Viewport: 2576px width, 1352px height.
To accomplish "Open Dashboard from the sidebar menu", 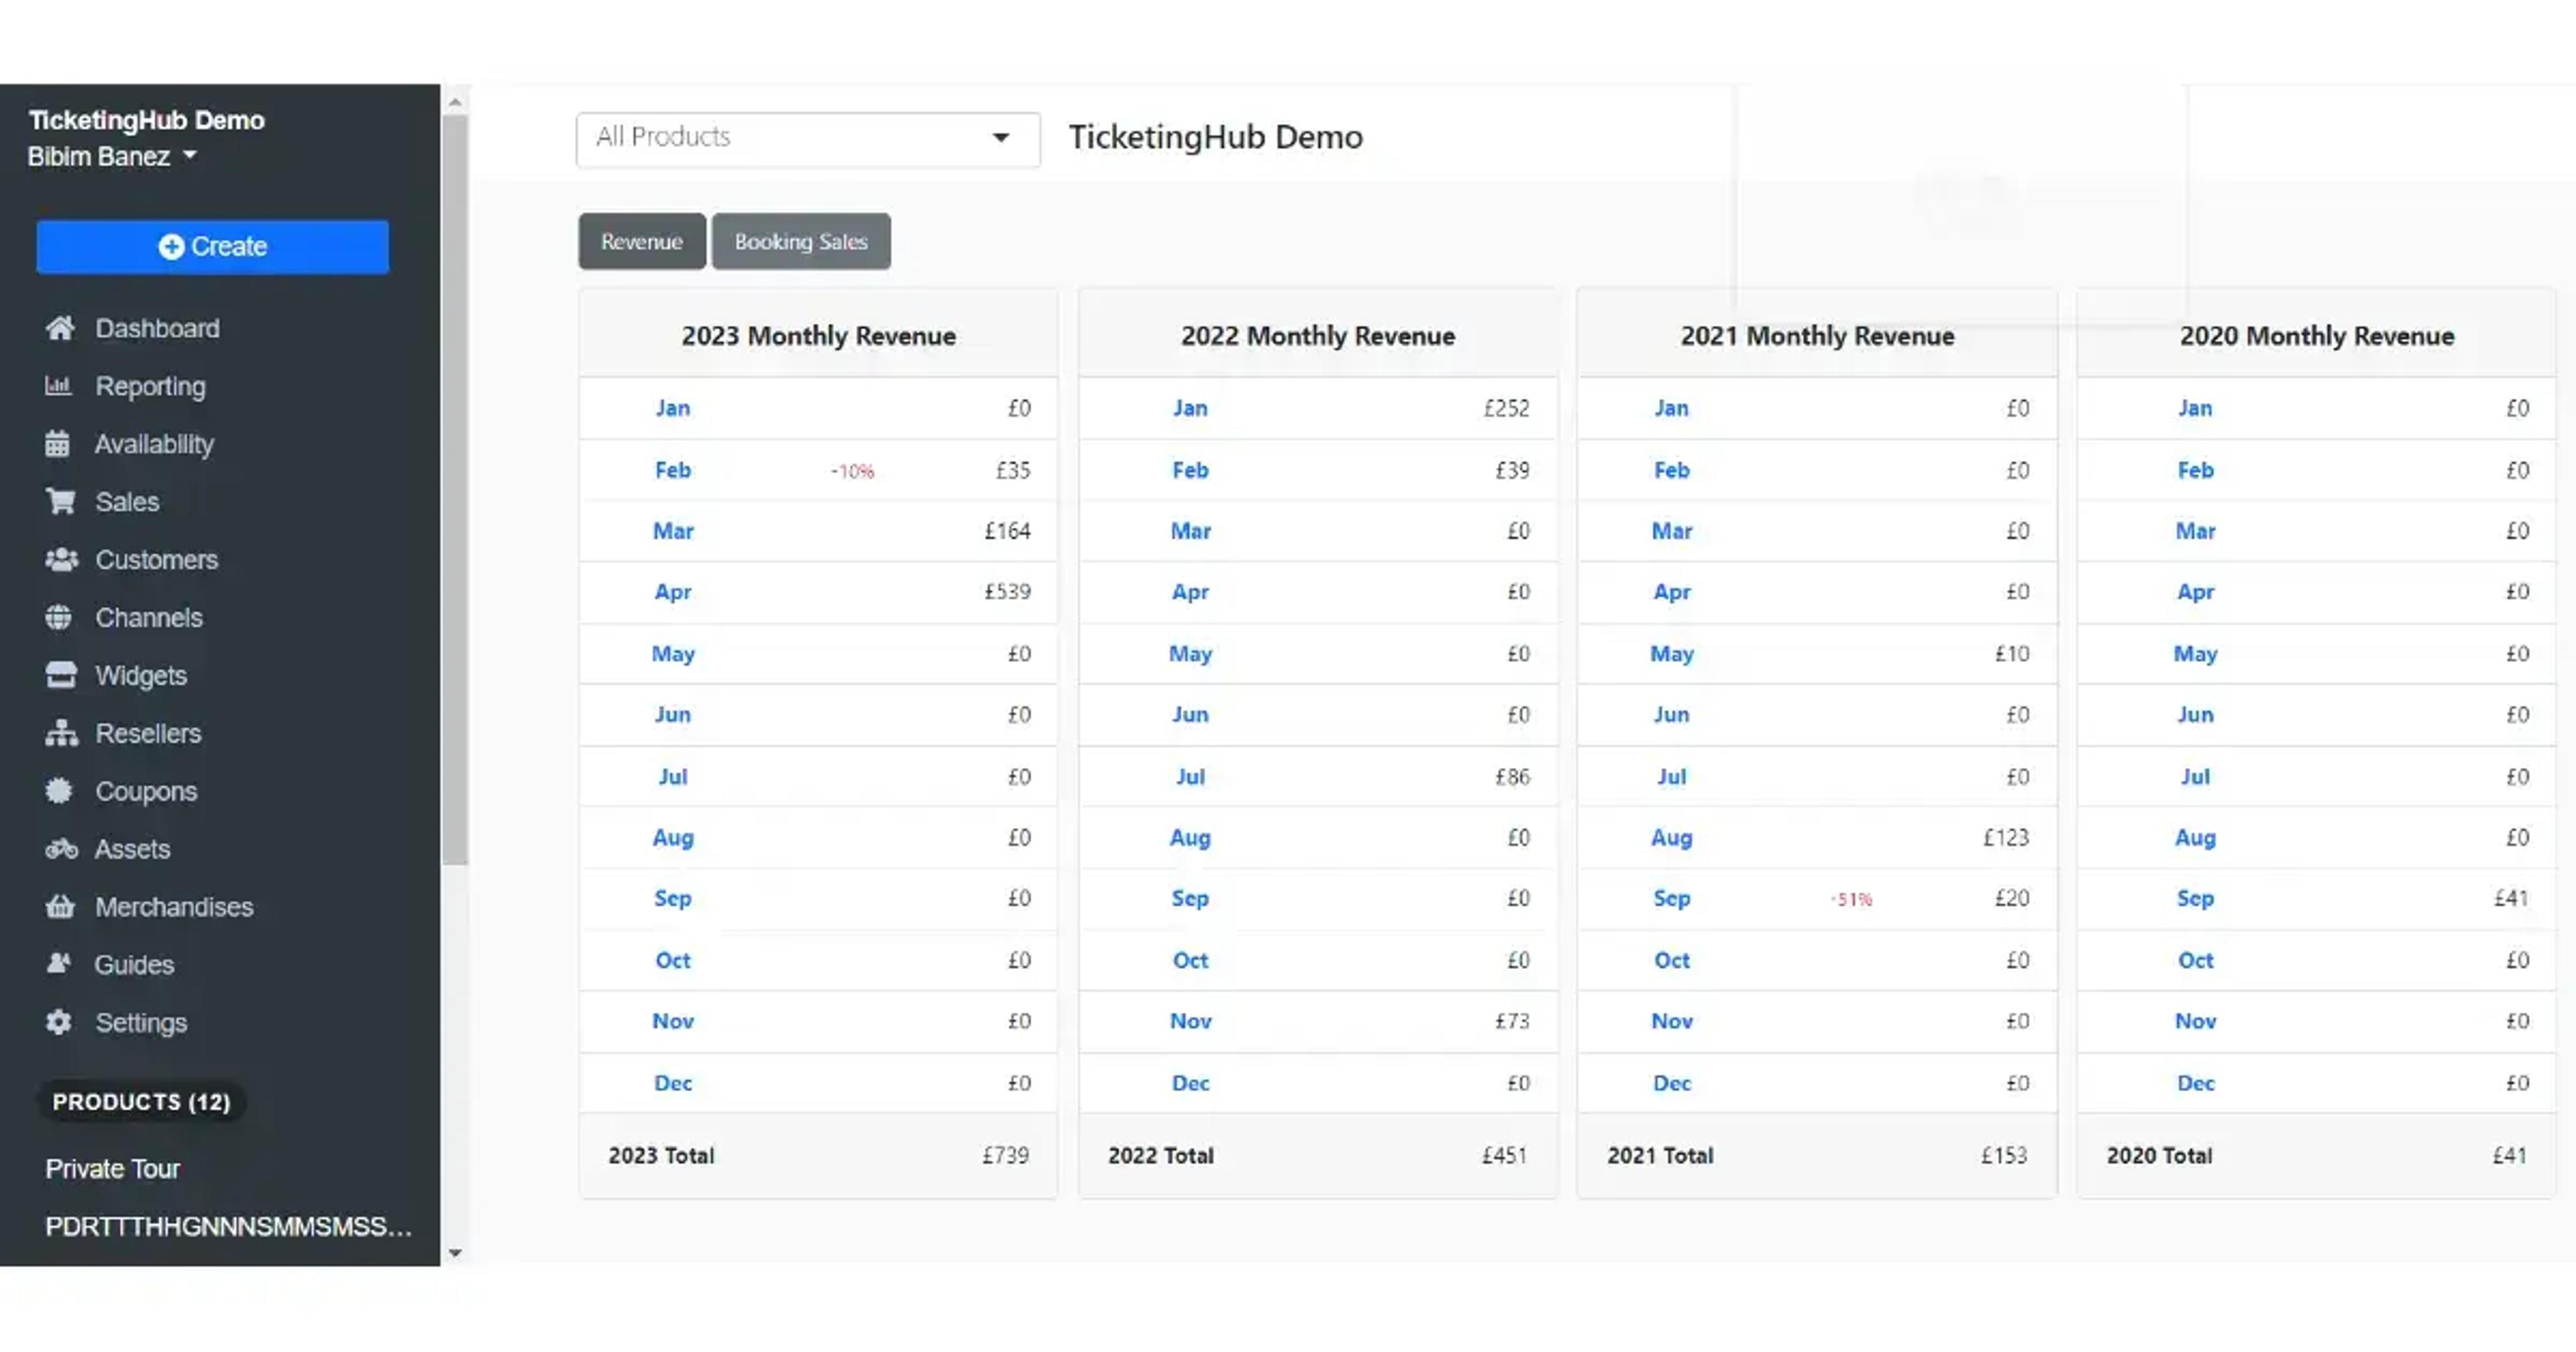I will click(157, 328).
